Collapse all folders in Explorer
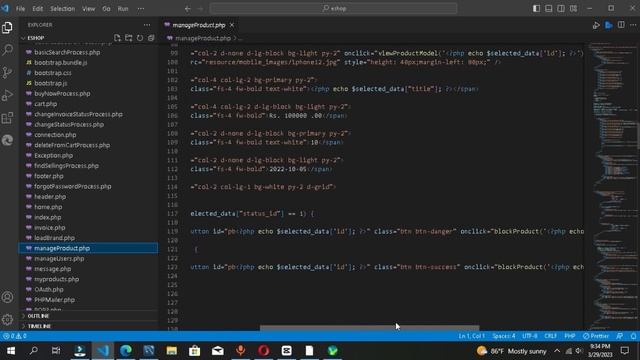 pos(151,38)
